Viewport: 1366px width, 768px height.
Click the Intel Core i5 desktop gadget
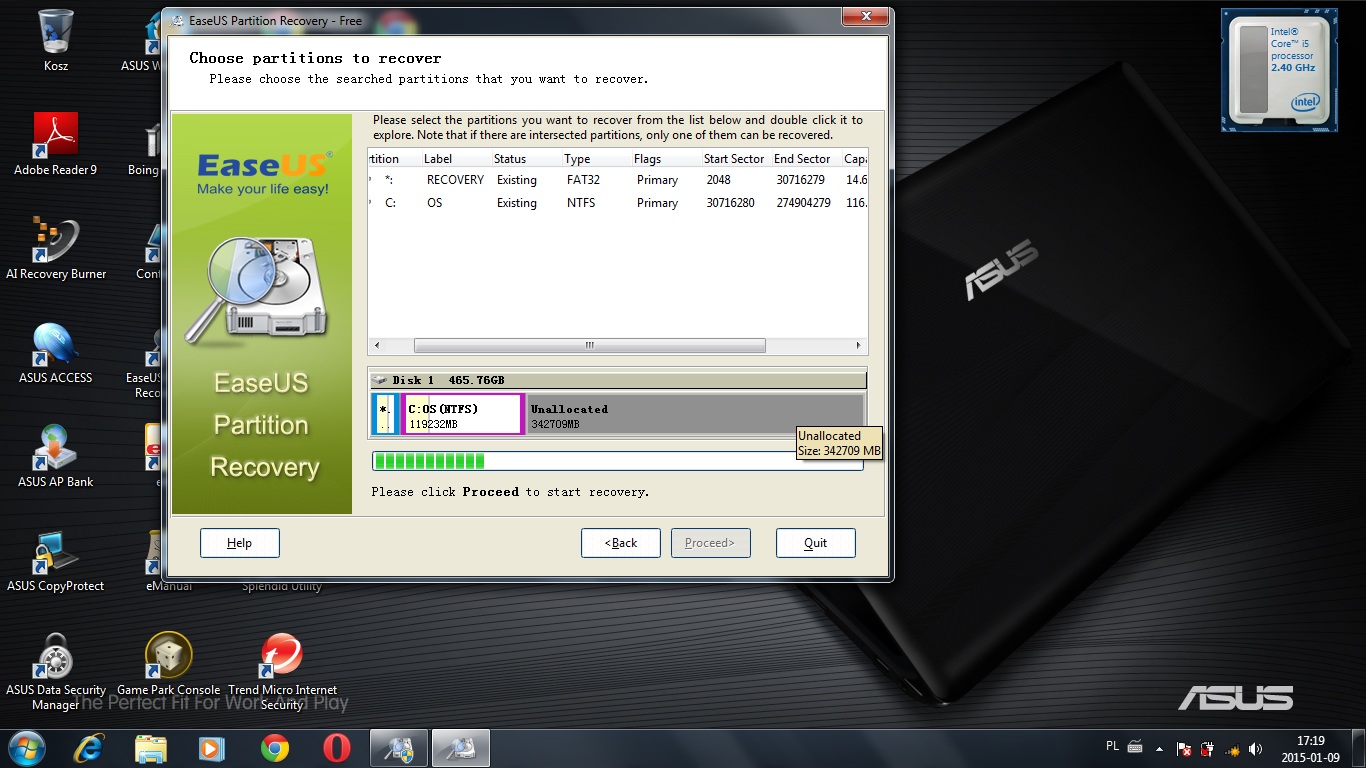(1279, 70)
